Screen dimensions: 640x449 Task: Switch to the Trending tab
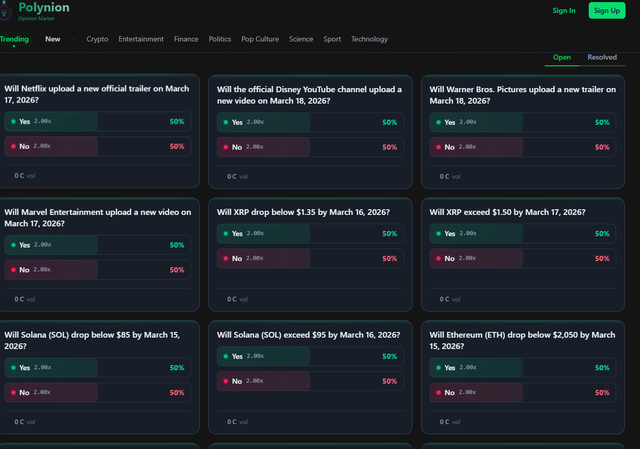click(x=14, y=39)
